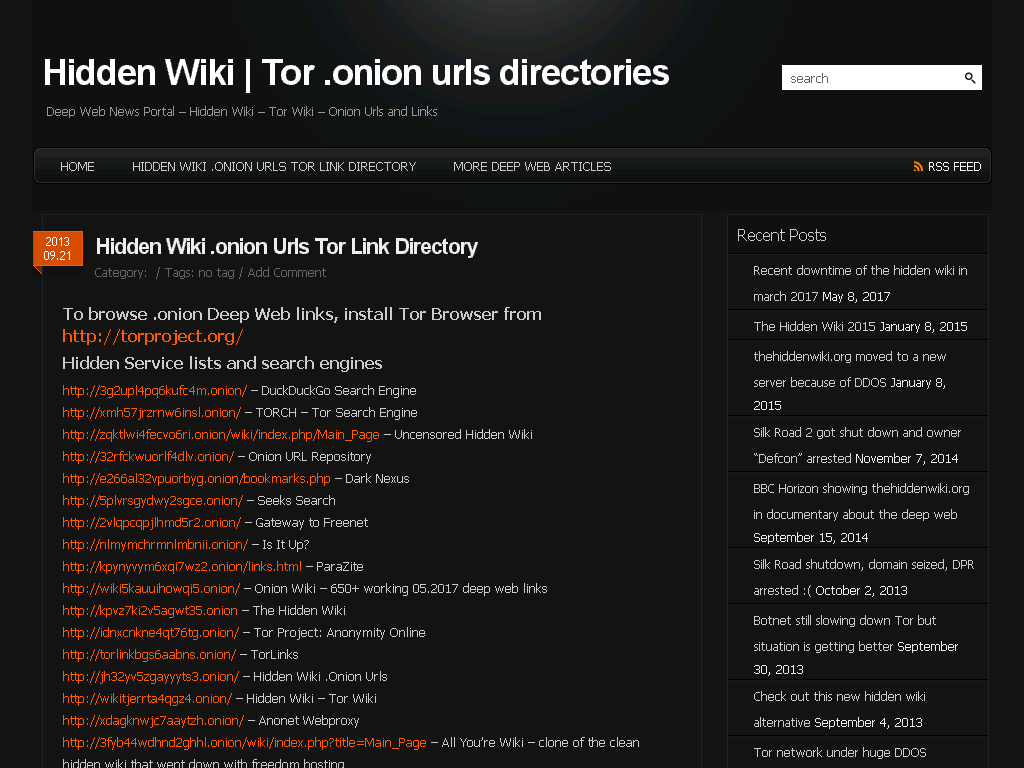
Task: Click the Add Comment link
Action: (x=287, y=272)
